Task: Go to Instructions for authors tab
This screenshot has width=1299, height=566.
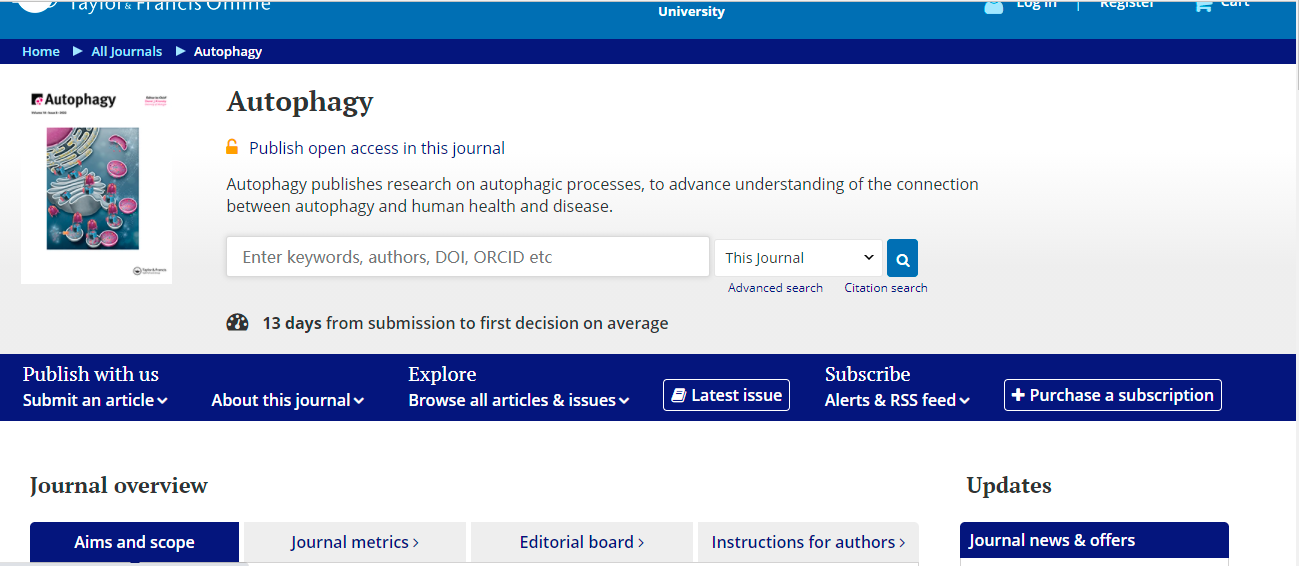Action: pyautogui.click(x=807, y=542)
